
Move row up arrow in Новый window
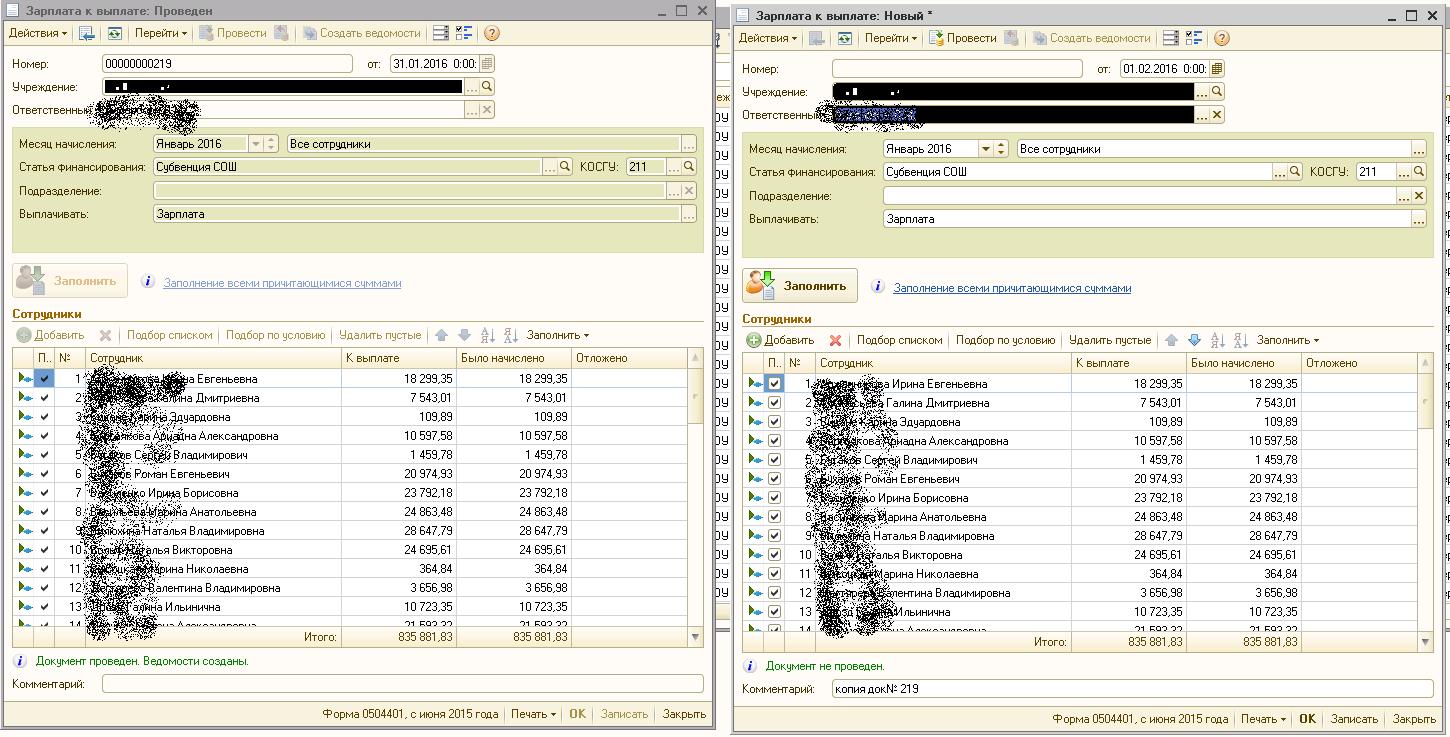1171,340
